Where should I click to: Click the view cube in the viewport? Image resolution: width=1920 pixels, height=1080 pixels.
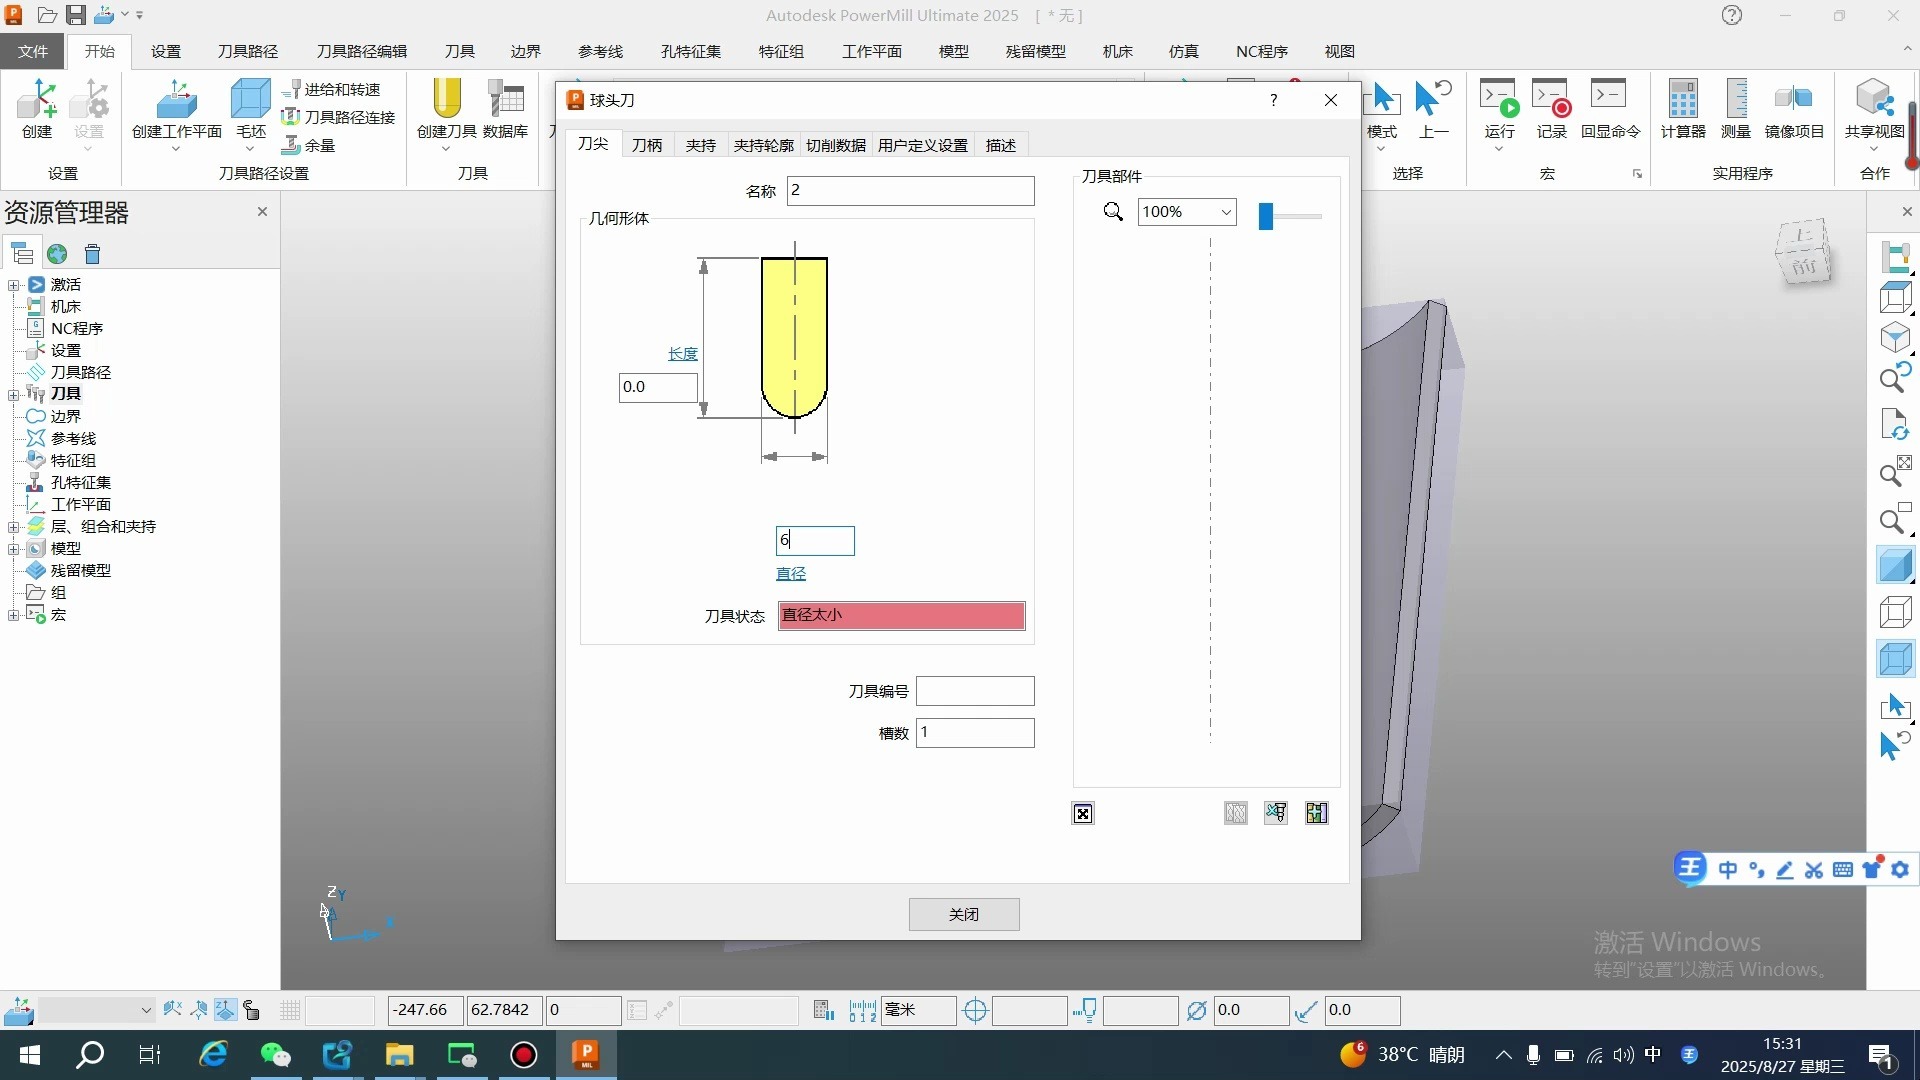1805,252
